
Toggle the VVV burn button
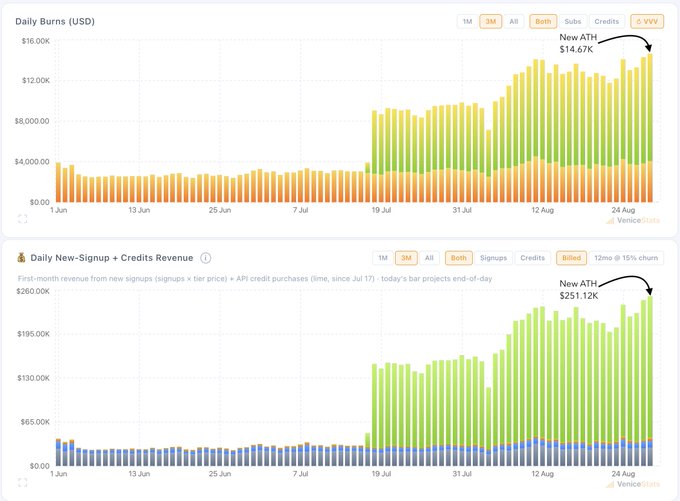point(647,21)
